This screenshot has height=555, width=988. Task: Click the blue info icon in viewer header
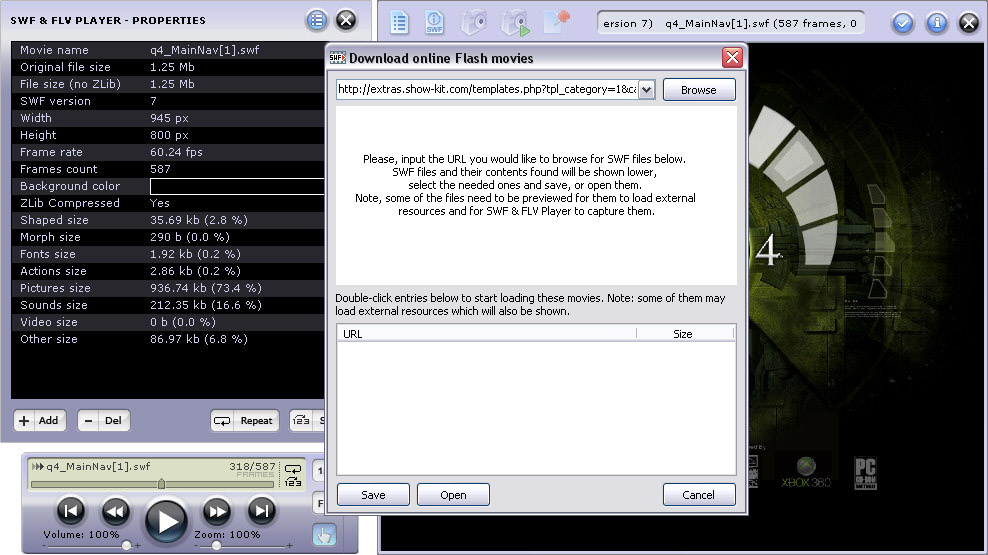(x=936, y=23)
